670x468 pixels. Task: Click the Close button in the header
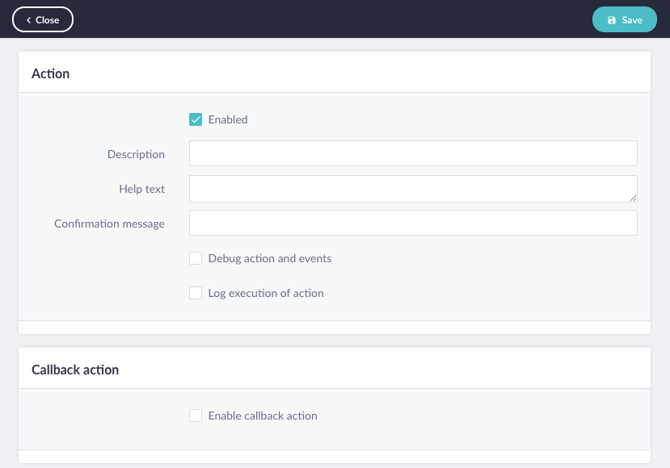click(43, 20)
